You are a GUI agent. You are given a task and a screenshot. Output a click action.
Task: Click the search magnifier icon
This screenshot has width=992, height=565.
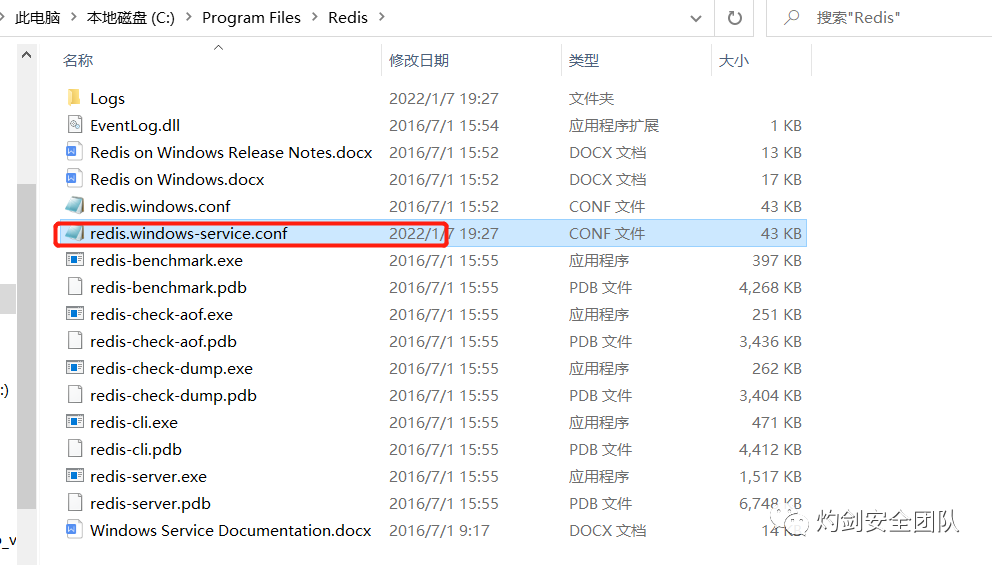(x=791, y=18)
